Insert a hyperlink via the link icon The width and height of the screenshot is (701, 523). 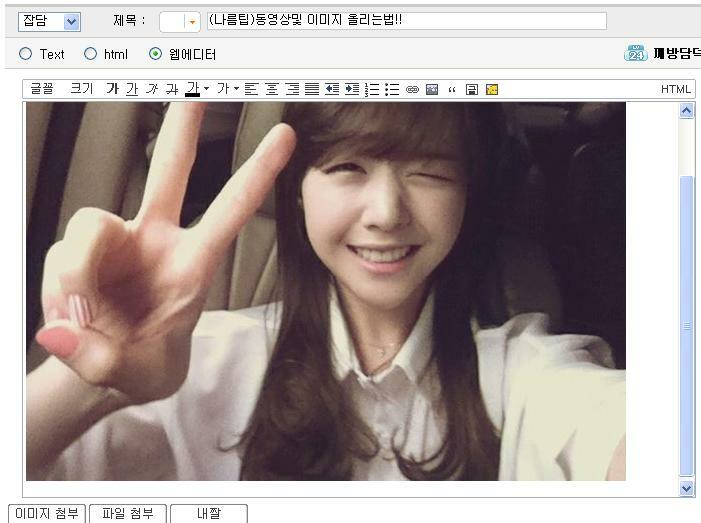click(x=412, y=89)
